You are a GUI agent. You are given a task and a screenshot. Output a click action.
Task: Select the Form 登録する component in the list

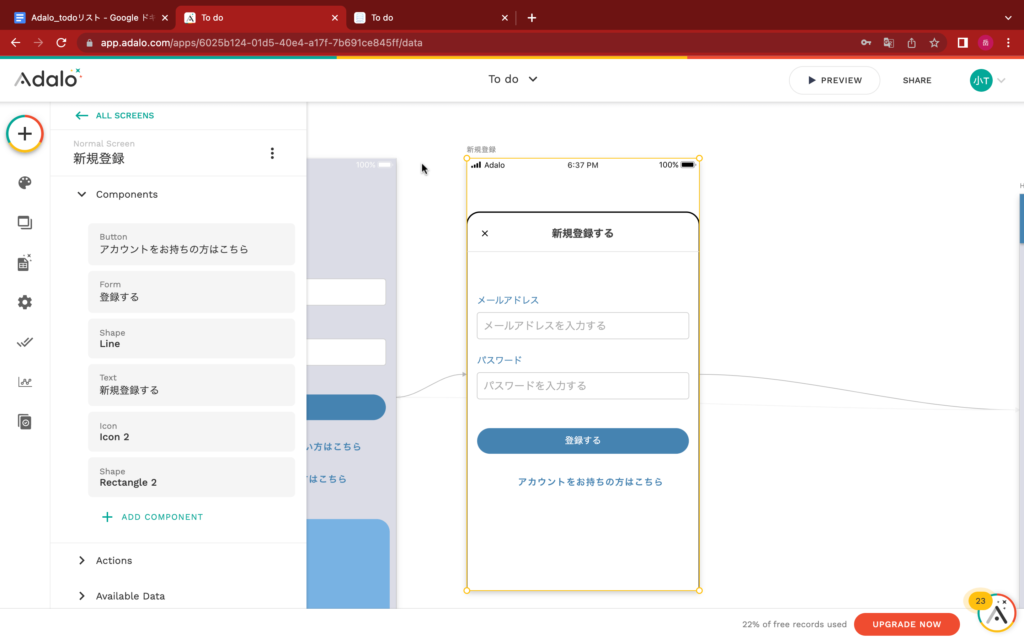coord(191,290)
